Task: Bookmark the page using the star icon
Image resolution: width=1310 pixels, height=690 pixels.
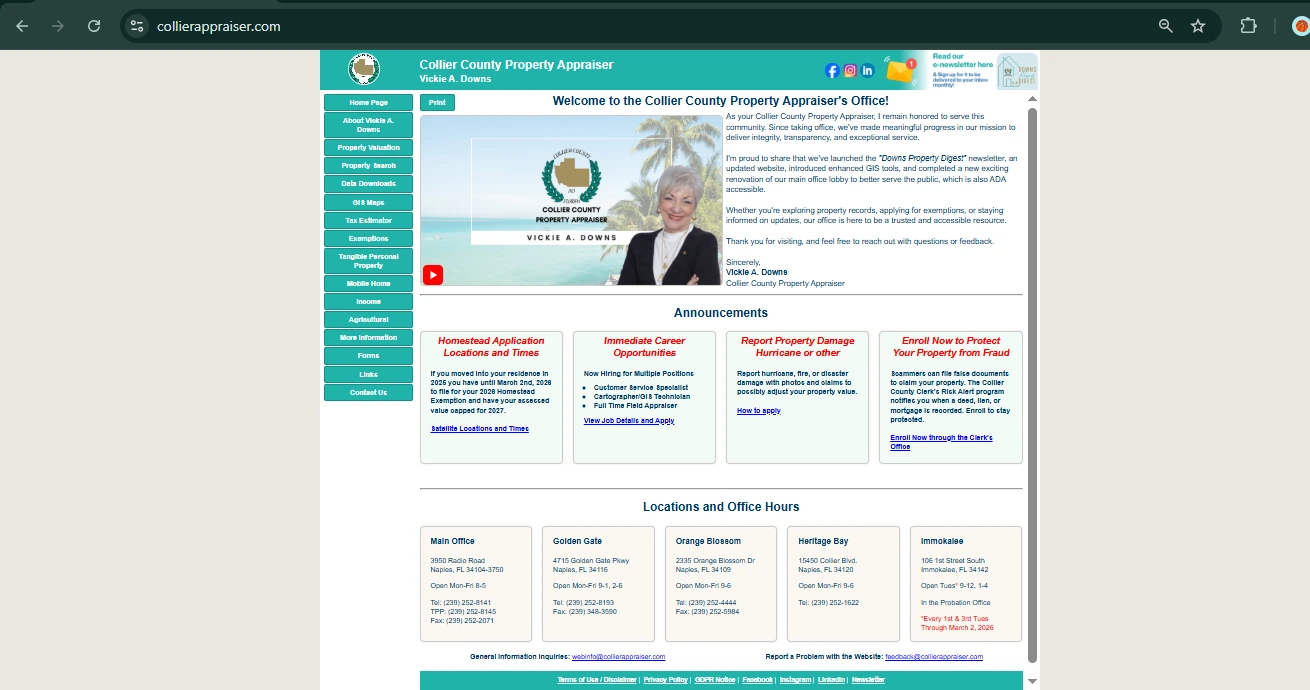Action: (1197, 26)
